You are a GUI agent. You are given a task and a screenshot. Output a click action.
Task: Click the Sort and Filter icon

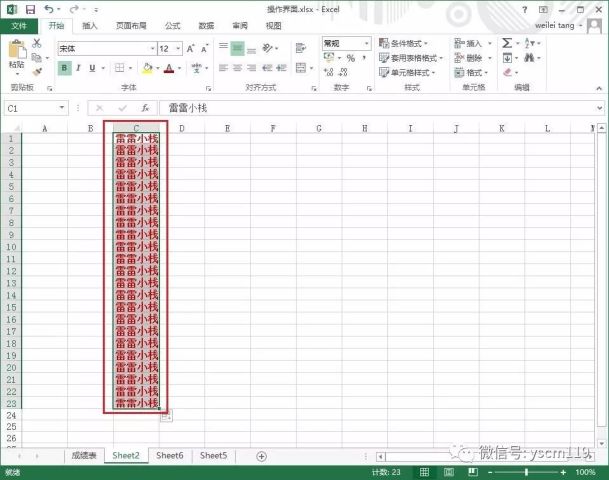(529, 43)
